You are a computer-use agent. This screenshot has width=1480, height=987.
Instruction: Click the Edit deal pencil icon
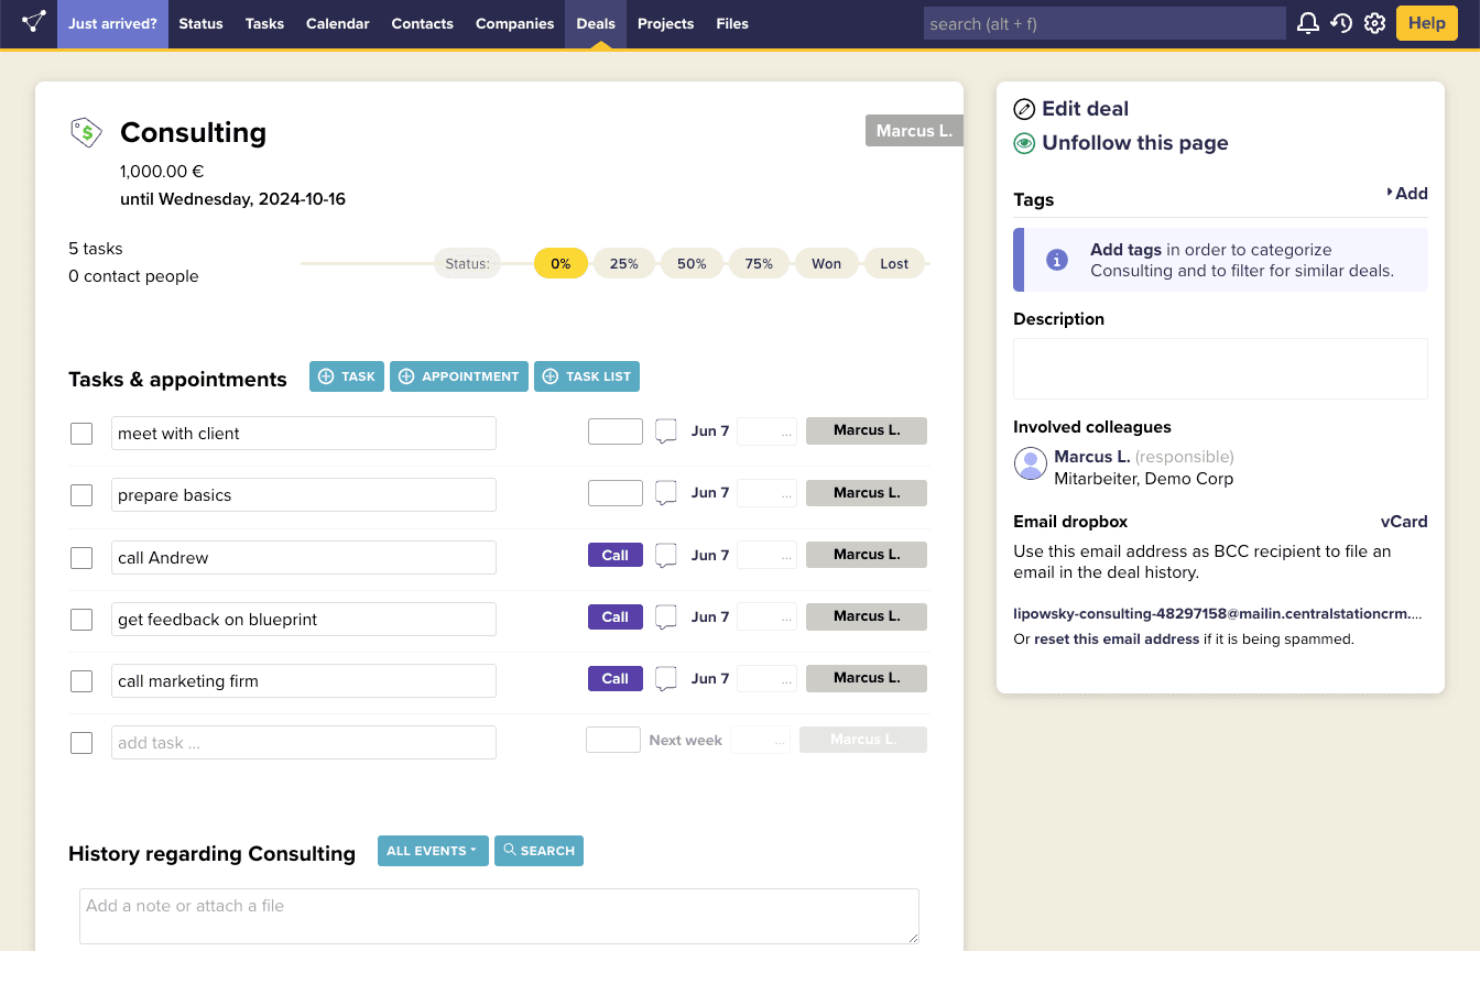point(1024,108)
